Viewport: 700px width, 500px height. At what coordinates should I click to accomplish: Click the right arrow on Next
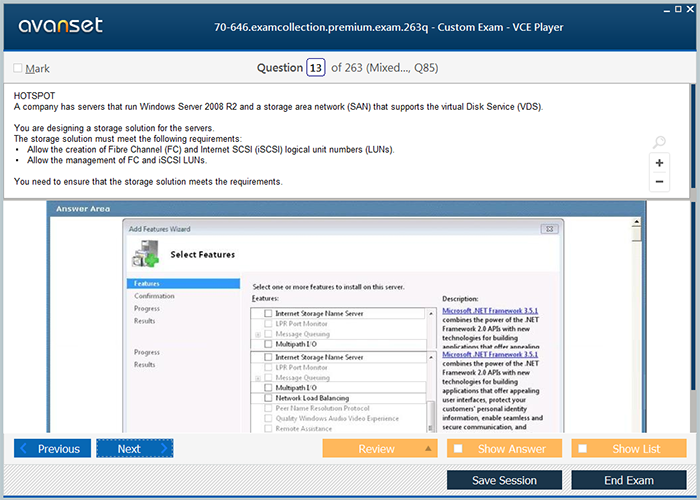tap(164, 448)
